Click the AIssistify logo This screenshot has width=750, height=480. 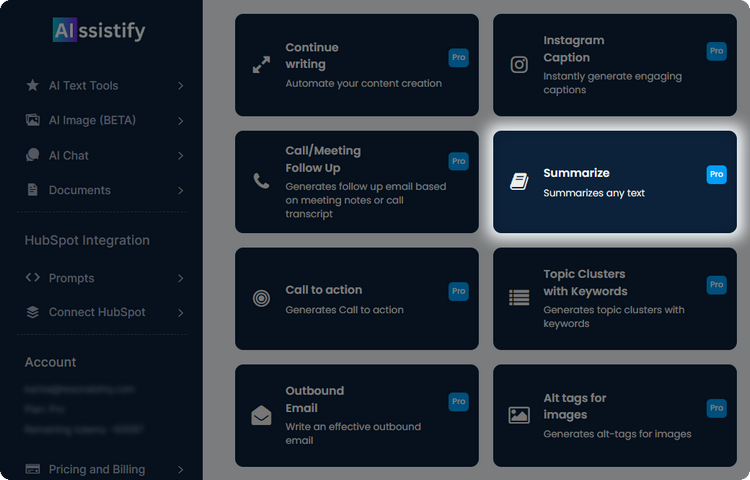point(99,31)
